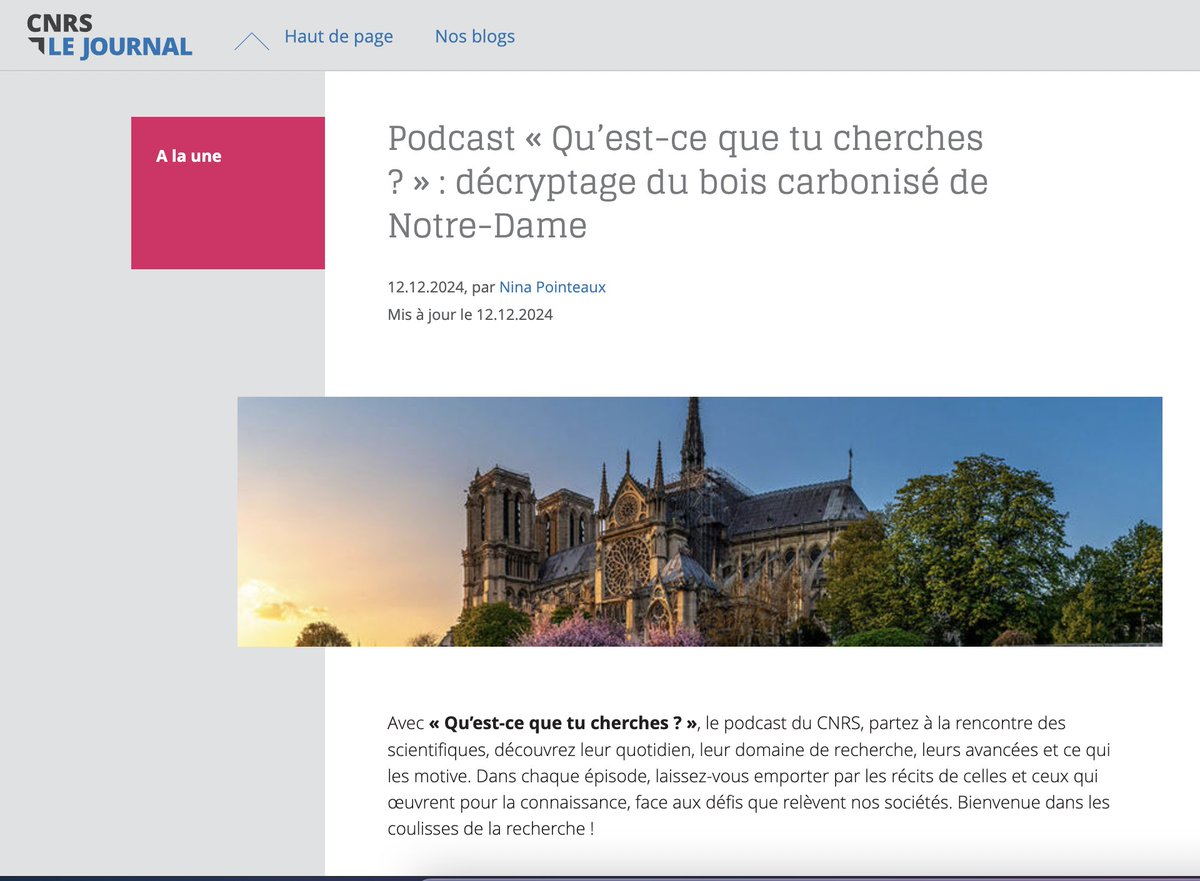The image size is (1200, 881).
Task: Open the Nos blogs menu item
Action: tap(475, 36)
